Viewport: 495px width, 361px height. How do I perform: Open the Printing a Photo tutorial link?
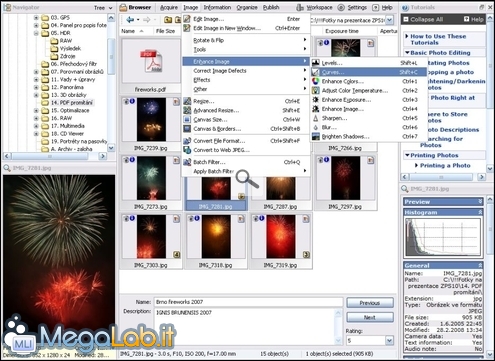(445, 165)
